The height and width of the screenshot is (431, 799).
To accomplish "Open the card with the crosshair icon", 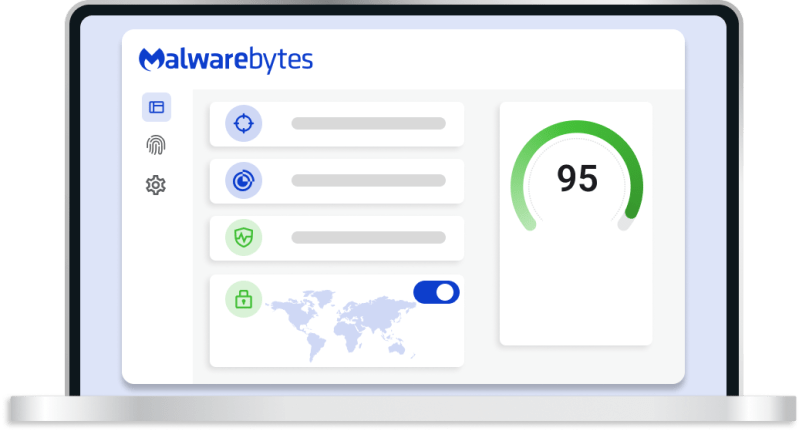I will [337, 124].
